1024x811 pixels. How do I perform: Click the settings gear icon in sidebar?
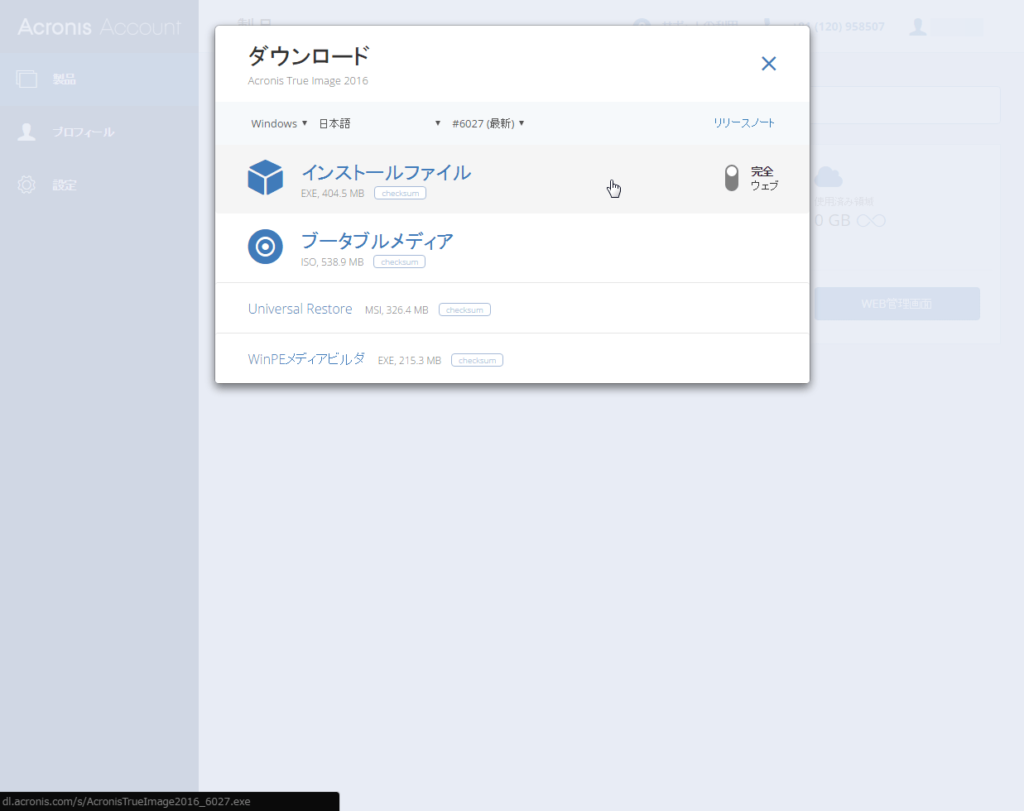(26, 185)
